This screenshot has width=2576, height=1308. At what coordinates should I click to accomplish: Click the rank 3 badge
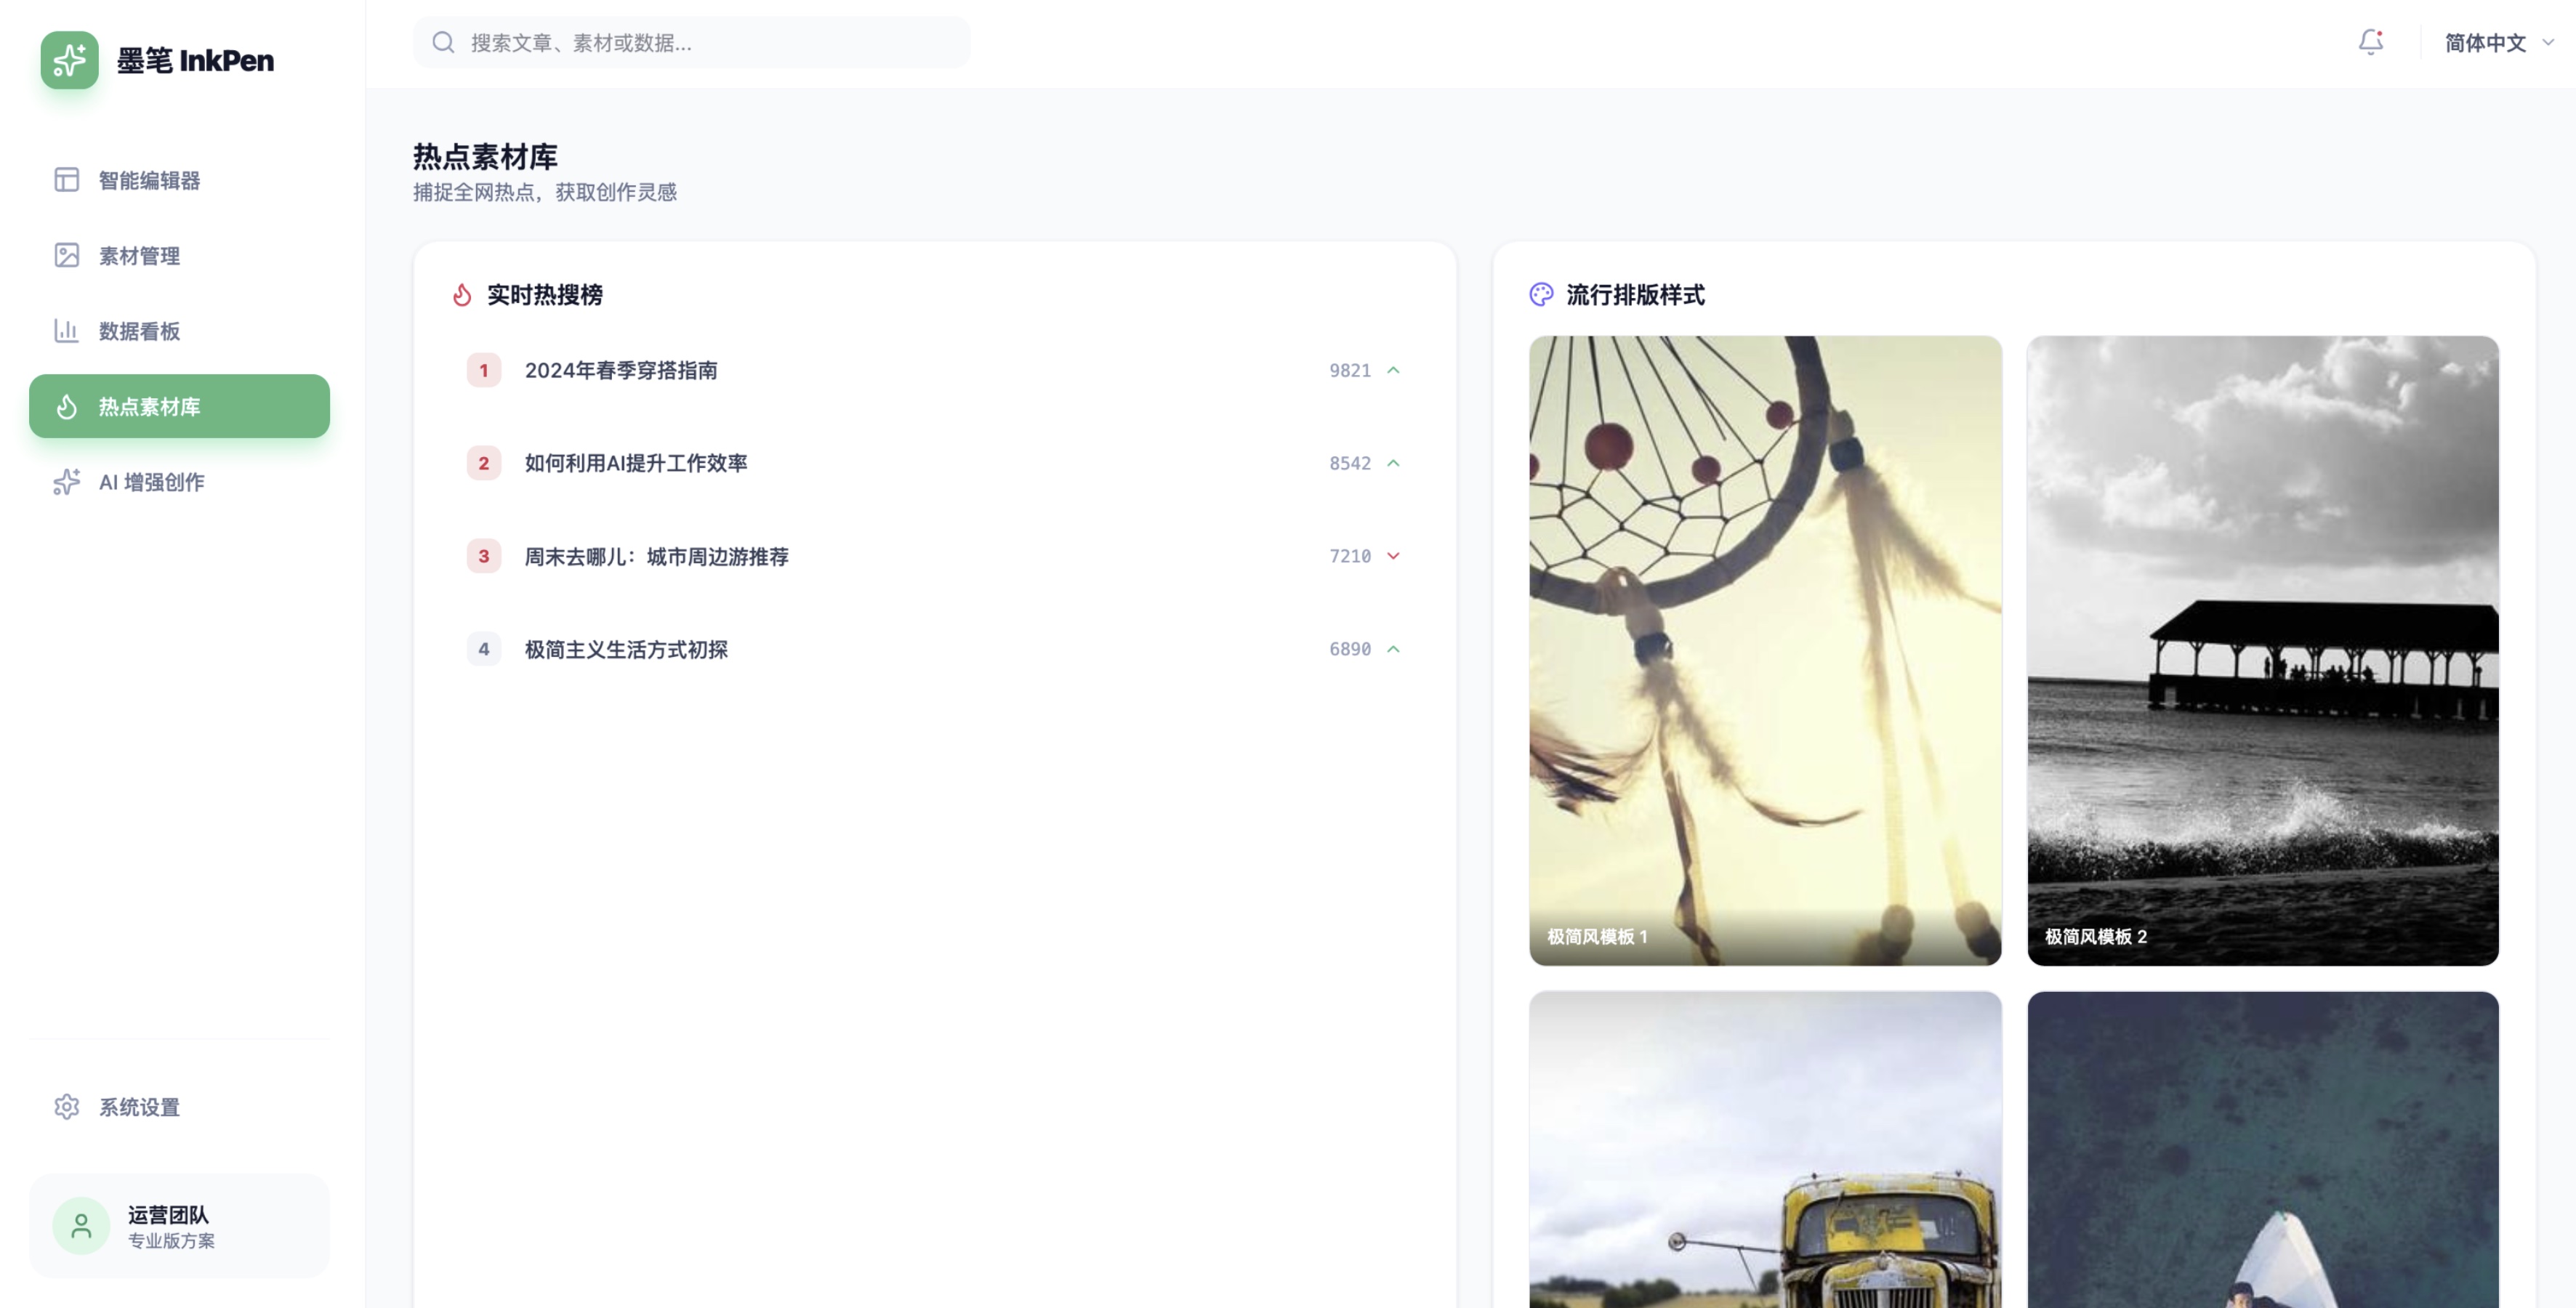point(483,556)
